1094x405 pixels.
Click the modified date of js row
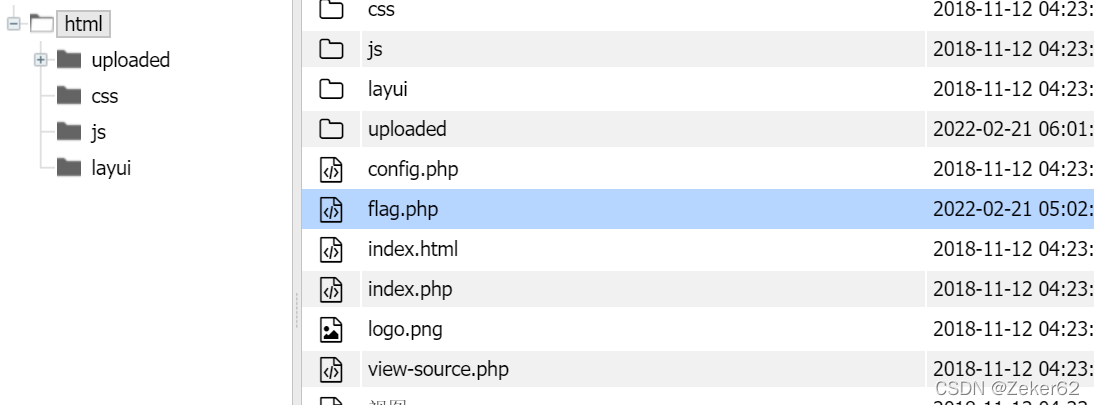click(1013, 50)
